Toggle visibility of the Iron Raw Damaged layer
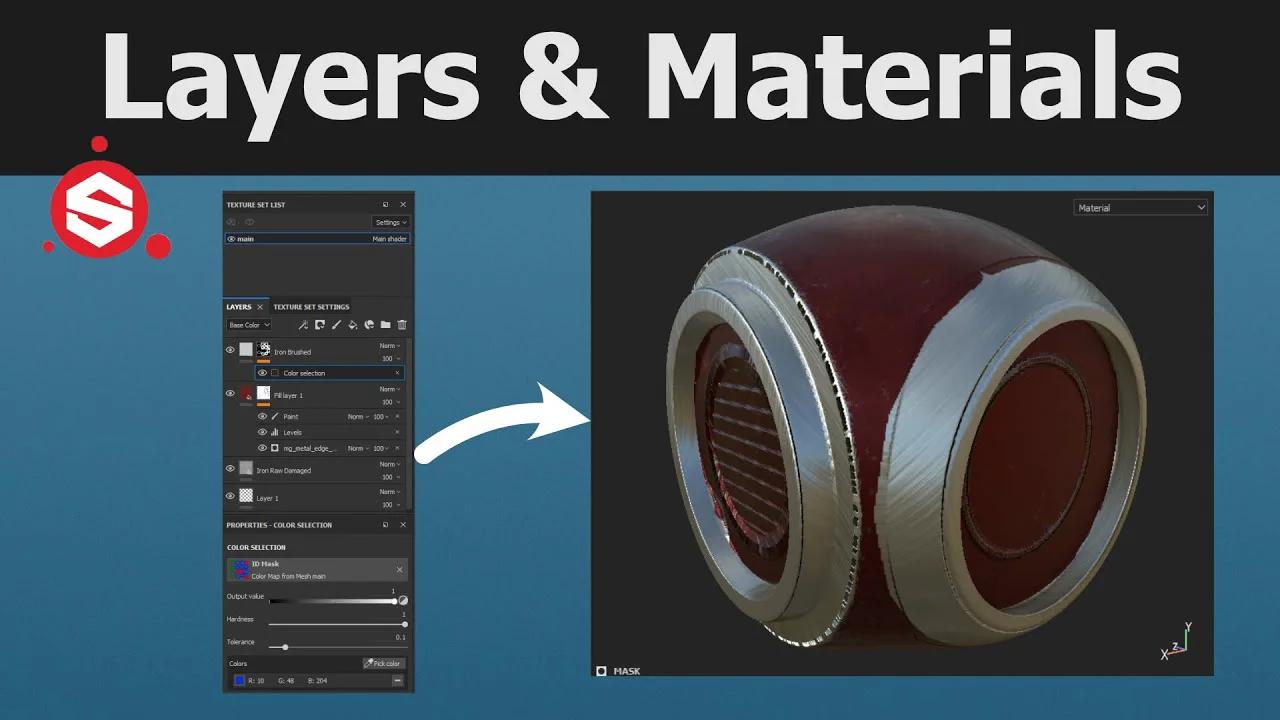Screen dimensions: 1280x720 pyautogui.click(x=231, y=471)
